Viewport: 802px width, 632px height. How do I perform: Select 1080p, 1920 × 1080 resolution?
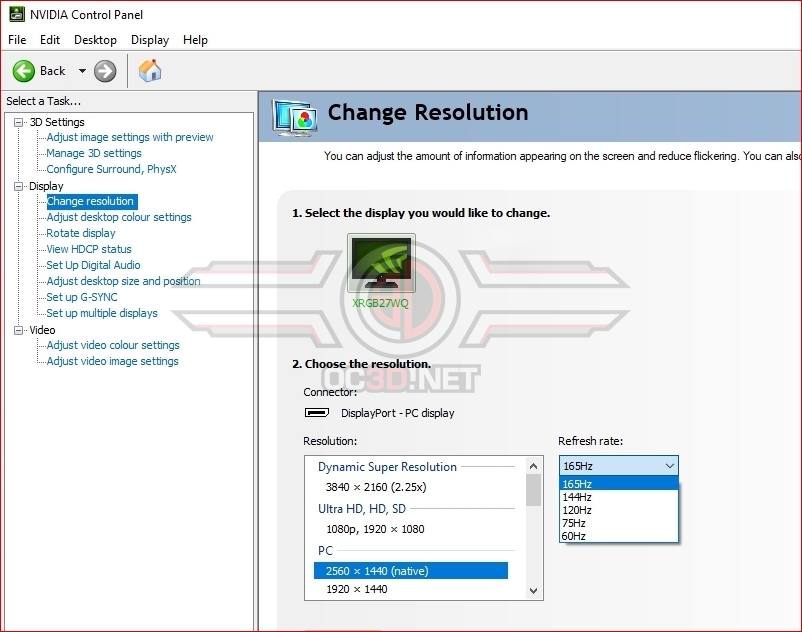375,529
